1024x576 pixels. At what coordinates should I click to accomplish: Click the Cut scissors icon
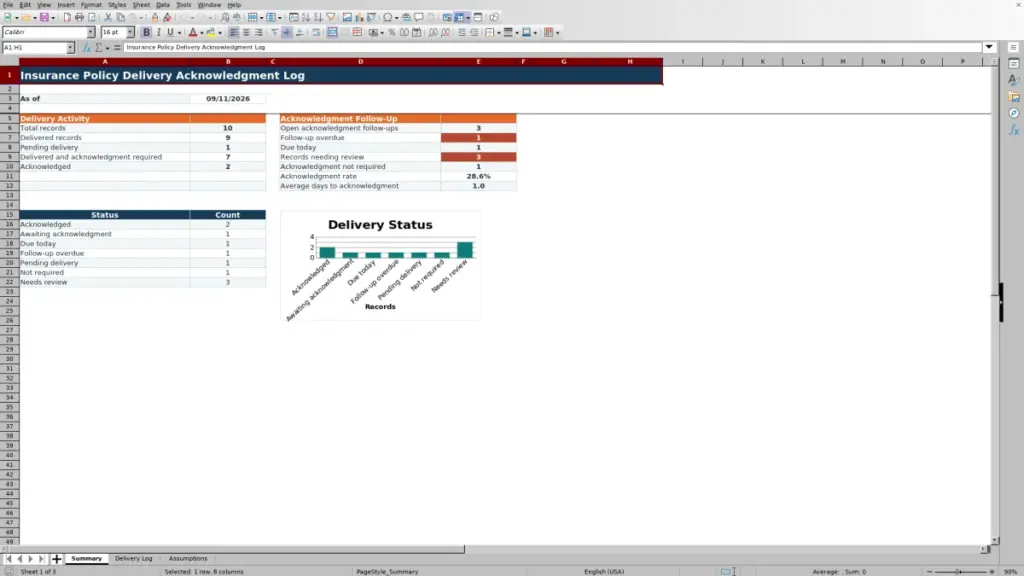108,18
